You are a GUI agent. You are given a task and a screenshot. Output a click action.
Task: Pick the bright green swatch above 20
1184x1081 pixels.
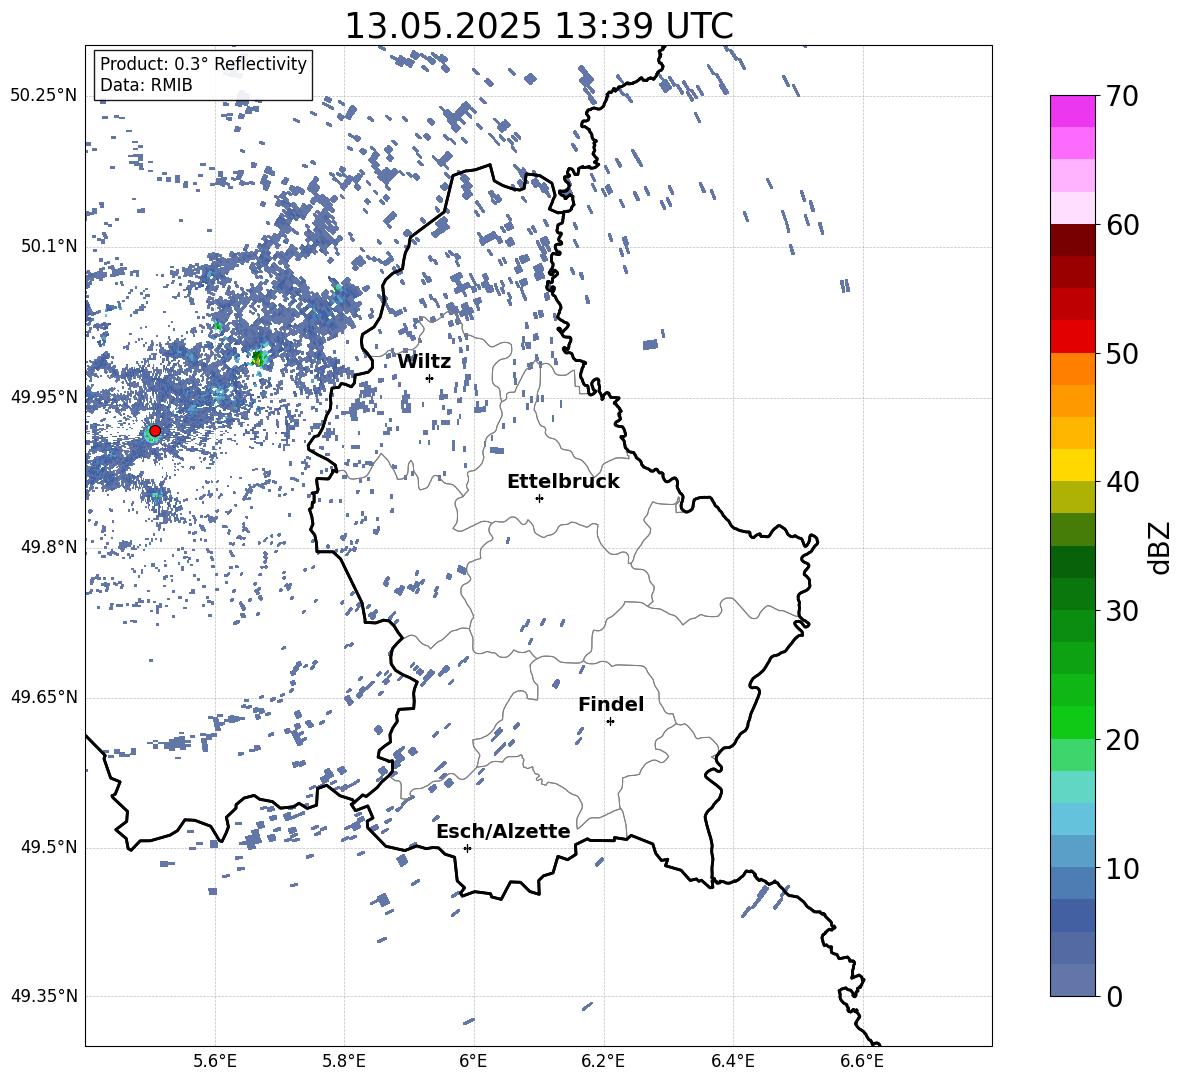(1072, 722)
